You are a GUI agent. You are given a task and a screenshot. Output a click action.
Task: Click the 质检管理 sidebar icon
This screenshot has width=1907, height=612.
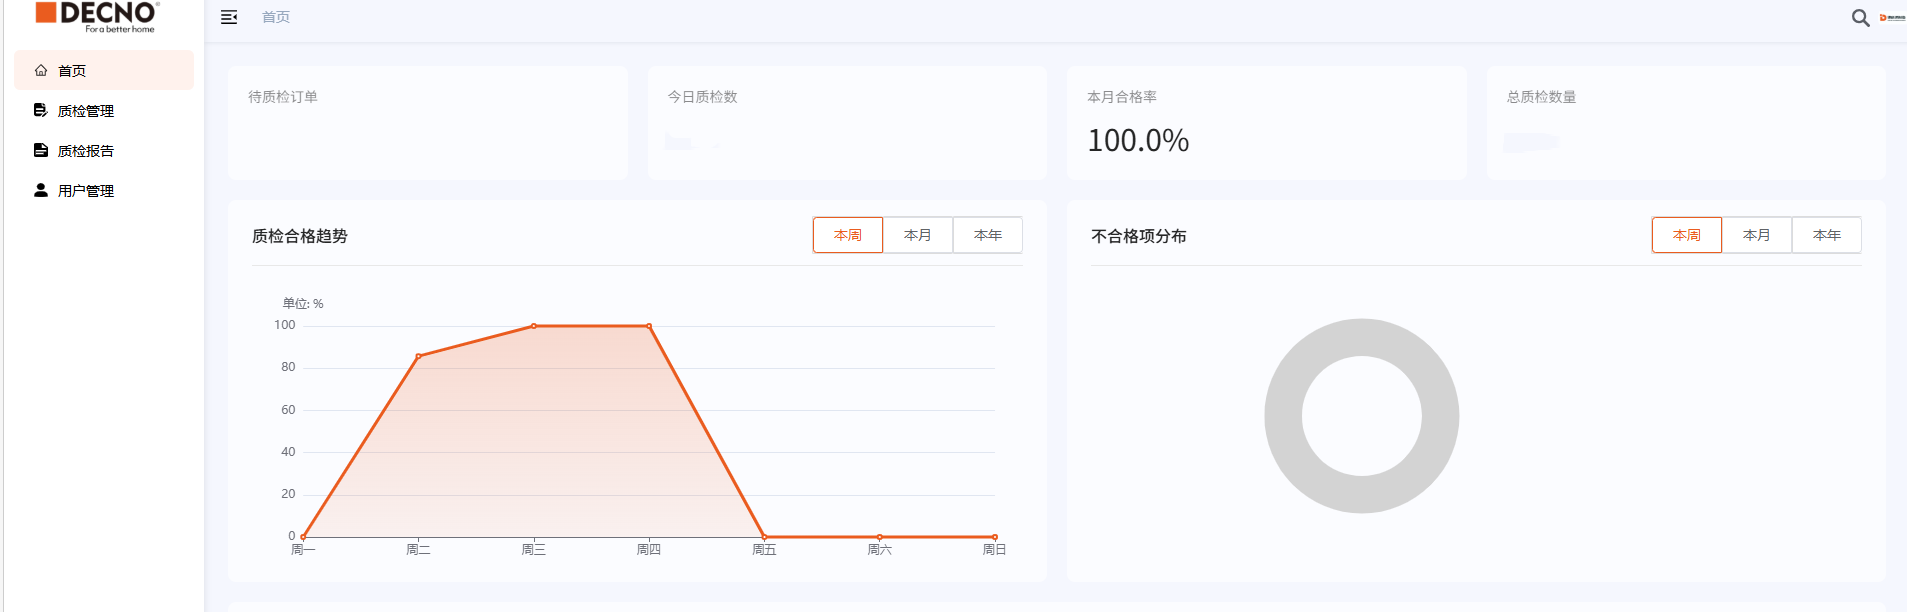[x=41, y=111]
